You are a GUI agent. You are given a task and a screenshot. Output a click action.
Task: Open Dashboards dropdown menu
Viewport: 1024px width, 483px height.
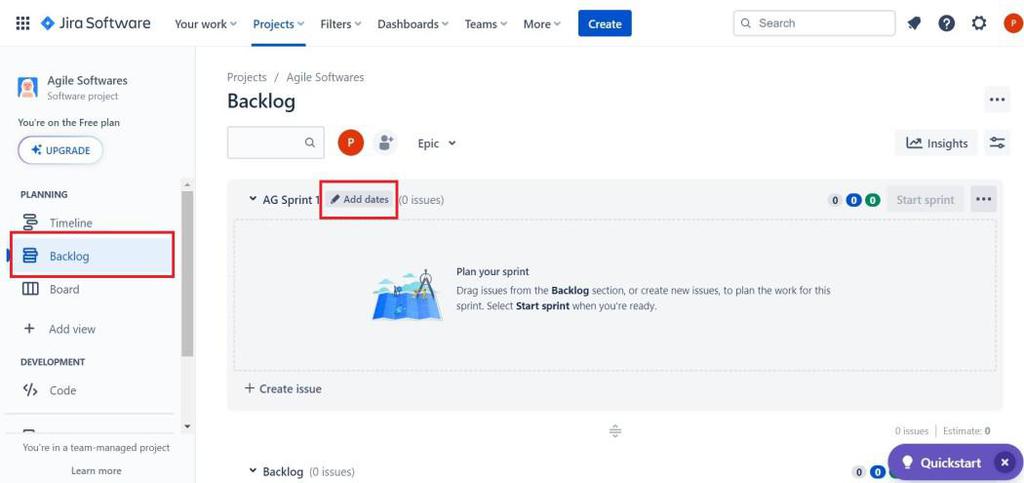pos(413,23)
